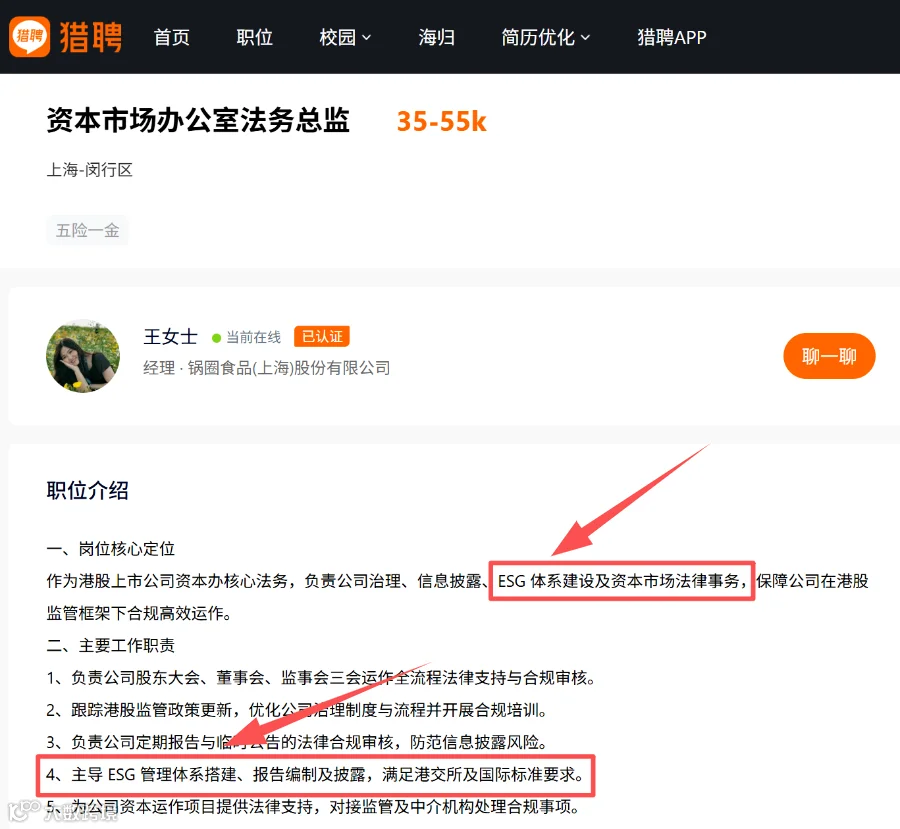Click the line 监管框架下合规高效运作
Image resolution: width=900 pixels, height=829 pixels.
[x=139, y=614]
